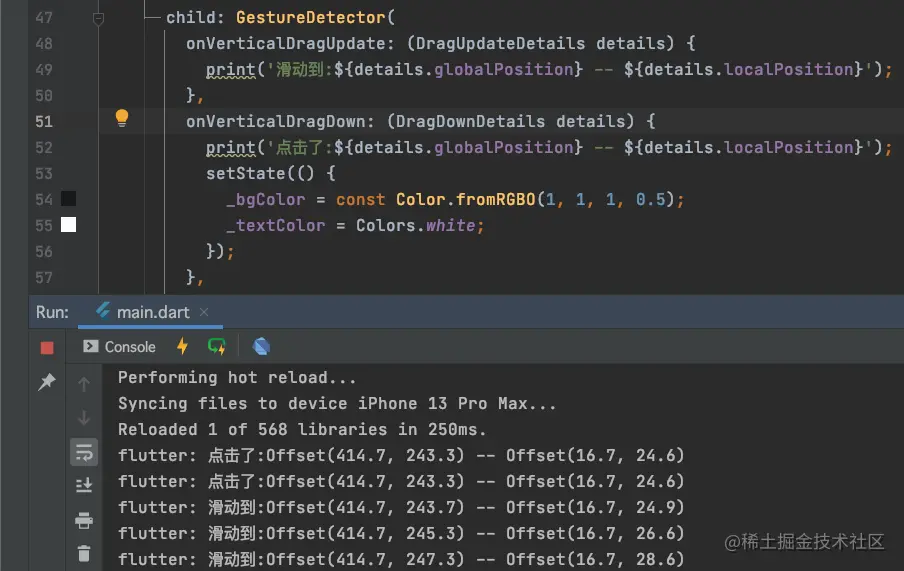This screenshot has width=904, height=571.
Task: Toggle soft-wrap in the console
Action: [84, 452]
